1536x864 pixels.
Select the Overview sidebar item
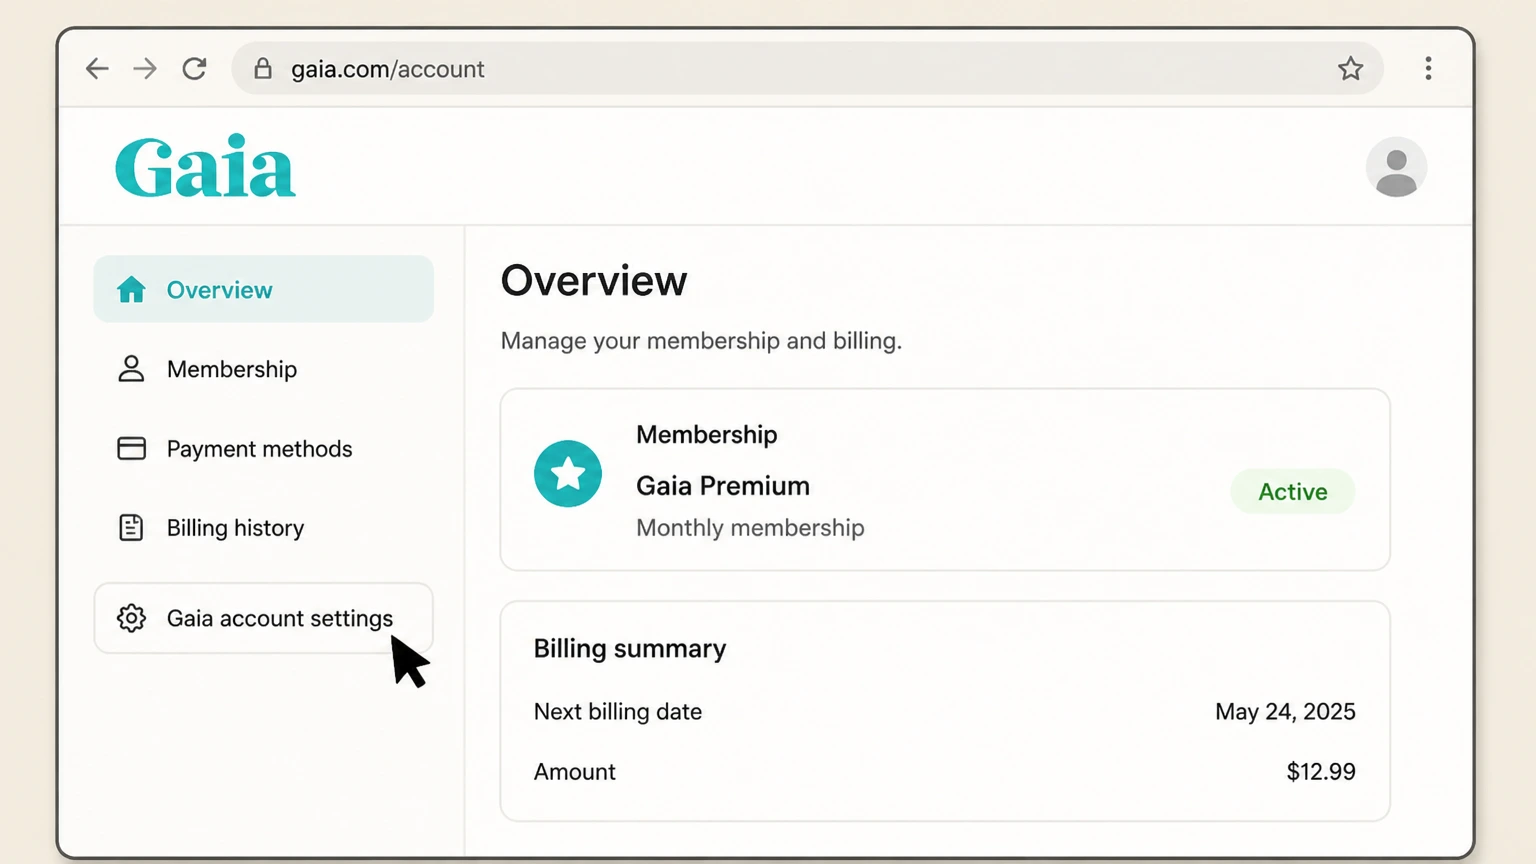264,289
